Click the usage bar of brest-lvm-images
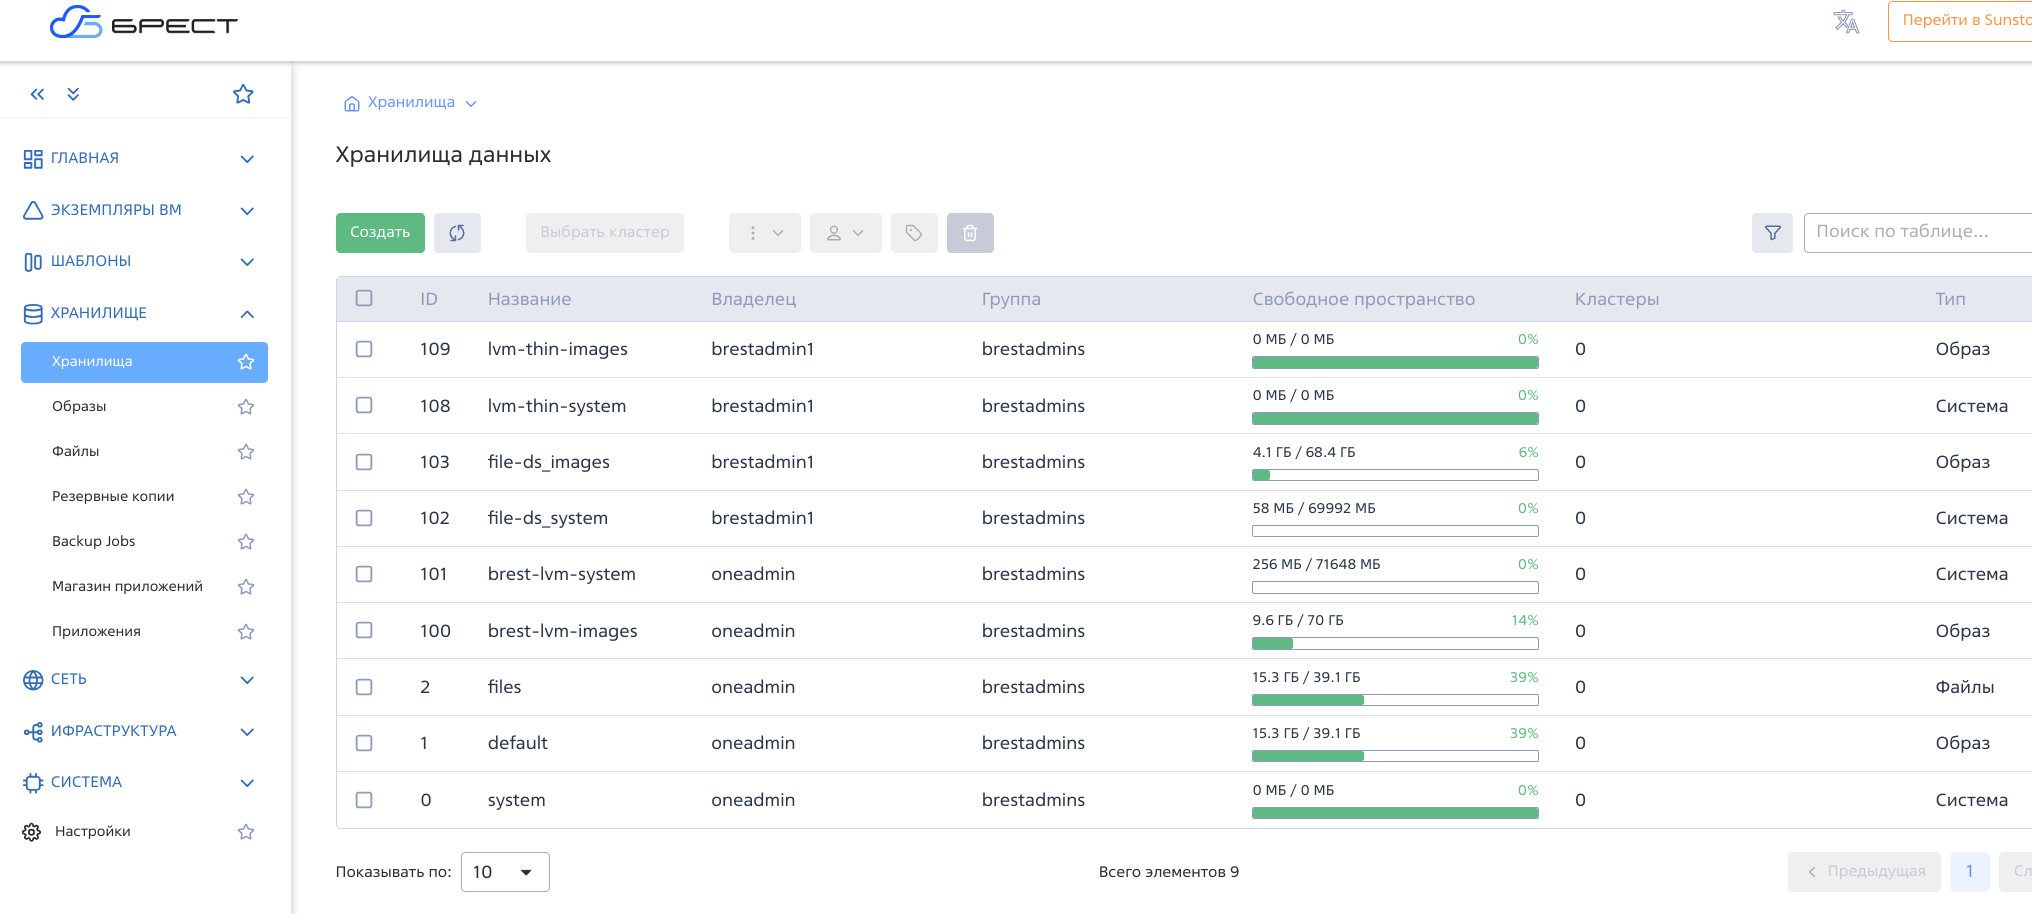 tap(1394, 644)
